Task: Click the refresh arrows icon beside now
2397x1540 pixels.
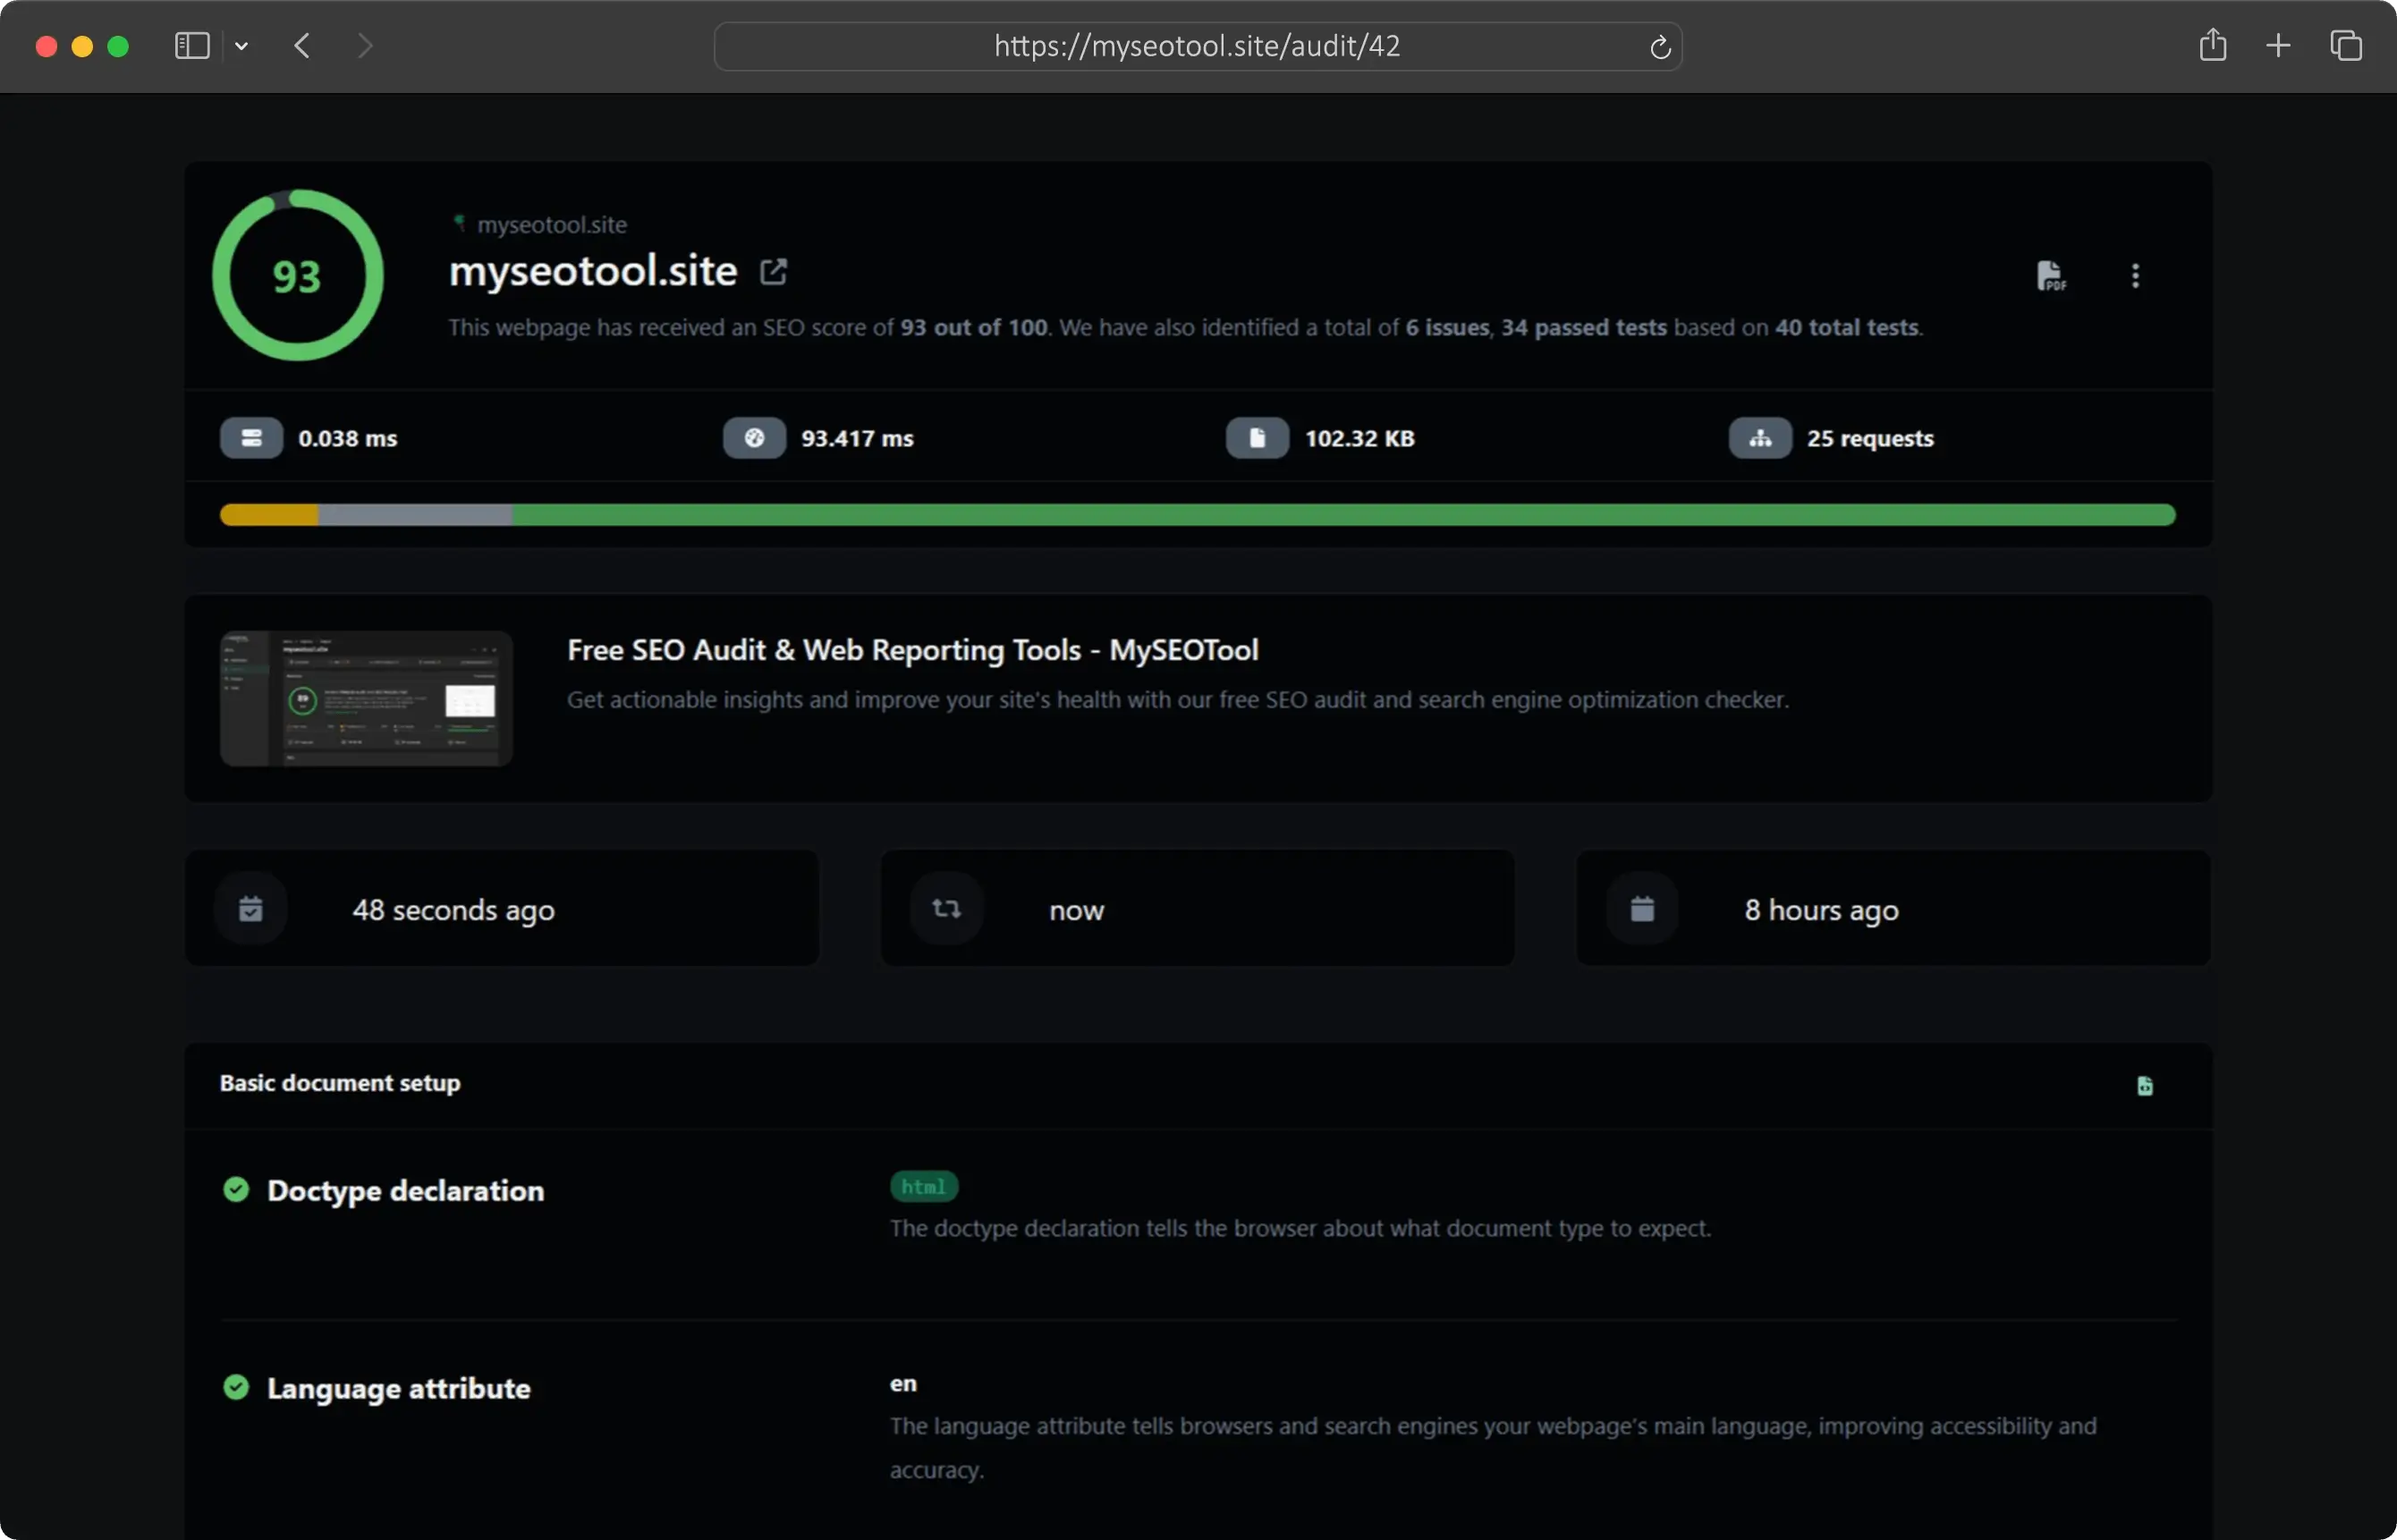Action: click(x=946, y=908)
